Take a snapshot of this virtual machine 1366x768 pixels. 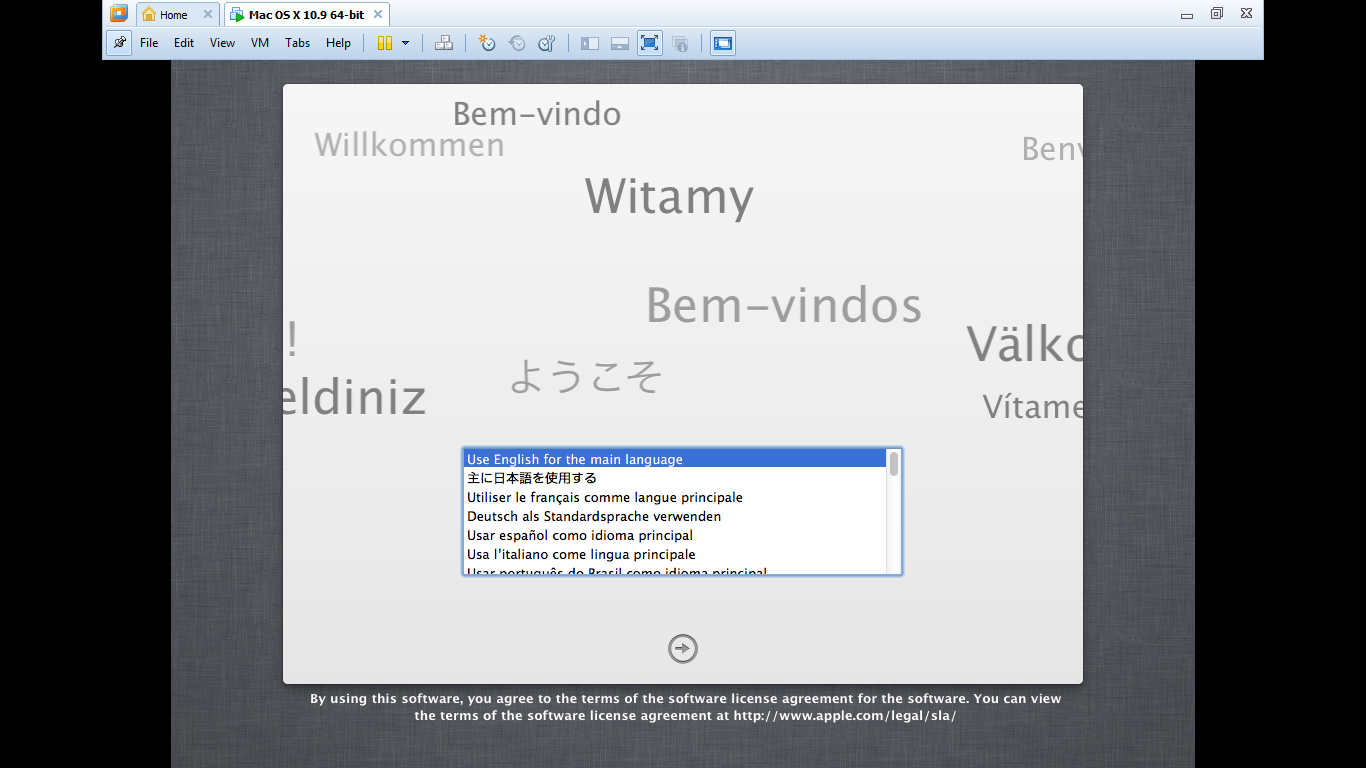[x=487, y=43]
